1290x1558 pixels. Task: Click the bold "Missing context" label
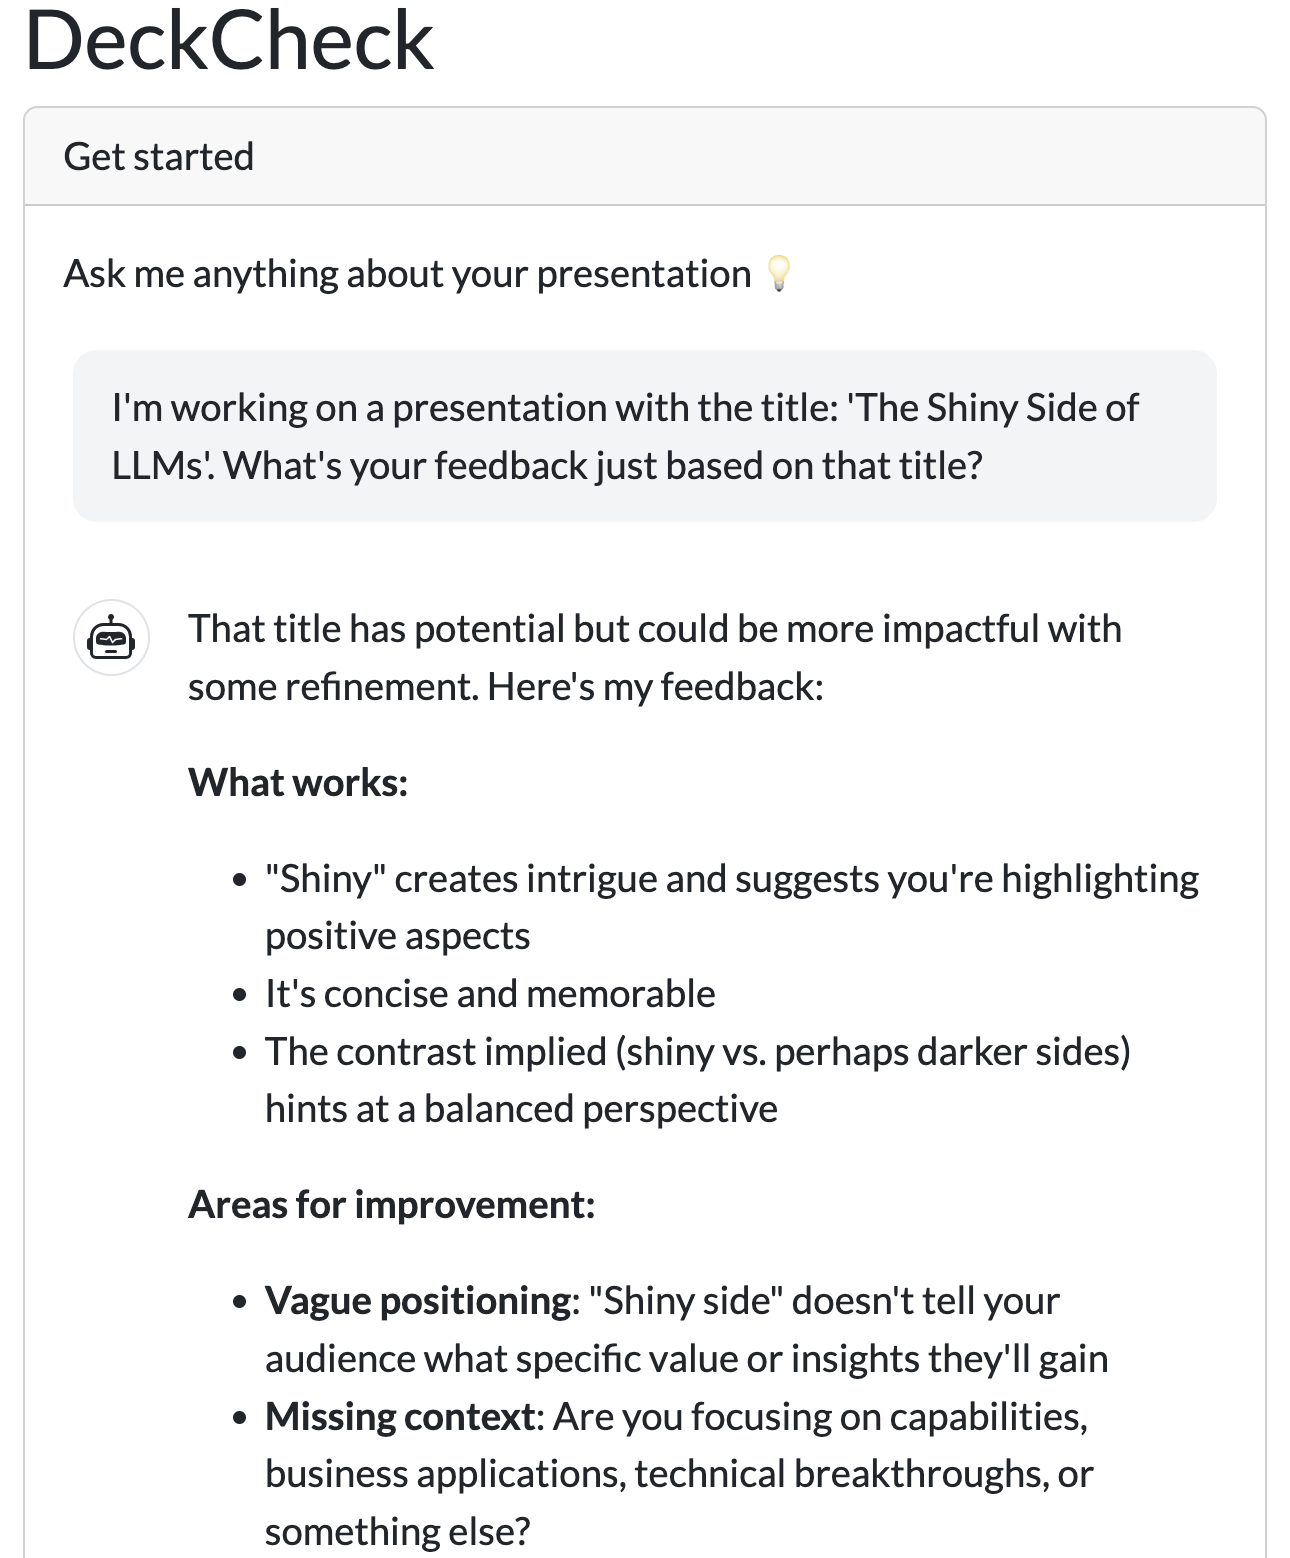click(401, 1417)
